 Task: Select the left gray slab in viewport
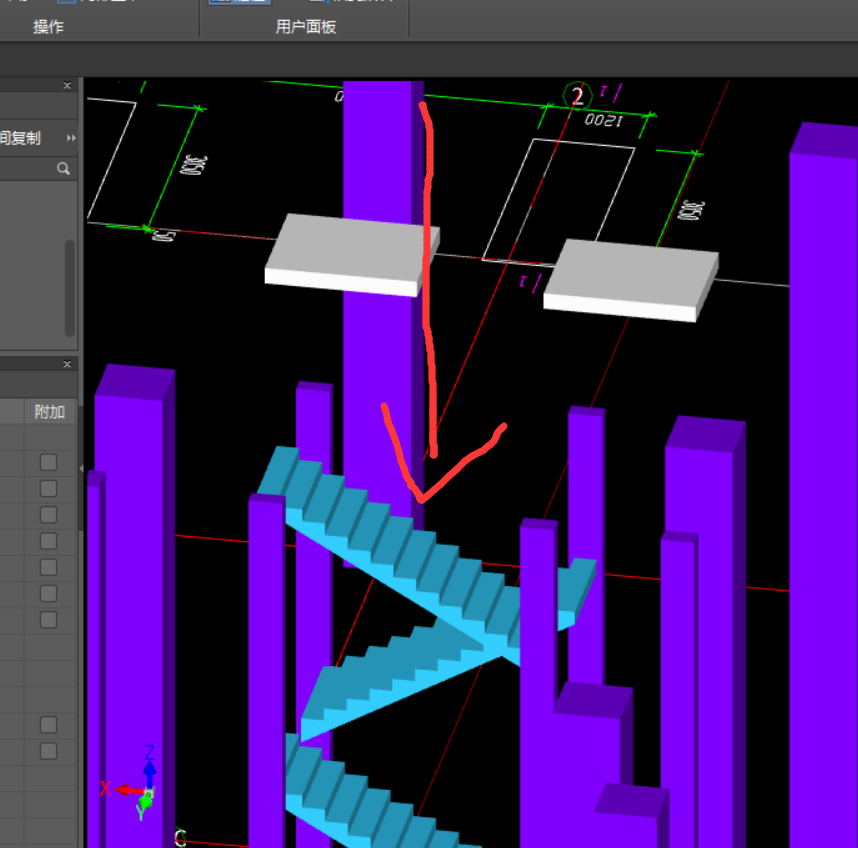(x=350, y=254)
